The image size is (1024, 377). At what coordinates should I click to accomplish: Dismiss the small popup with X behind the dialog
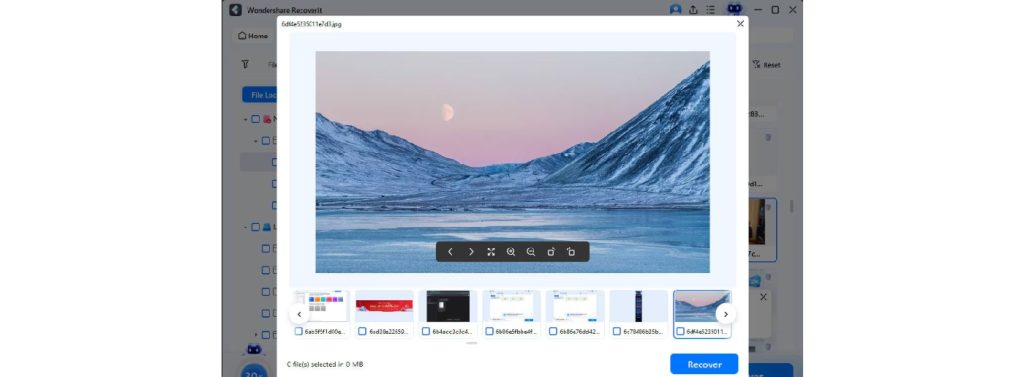[x=763, y=297]
